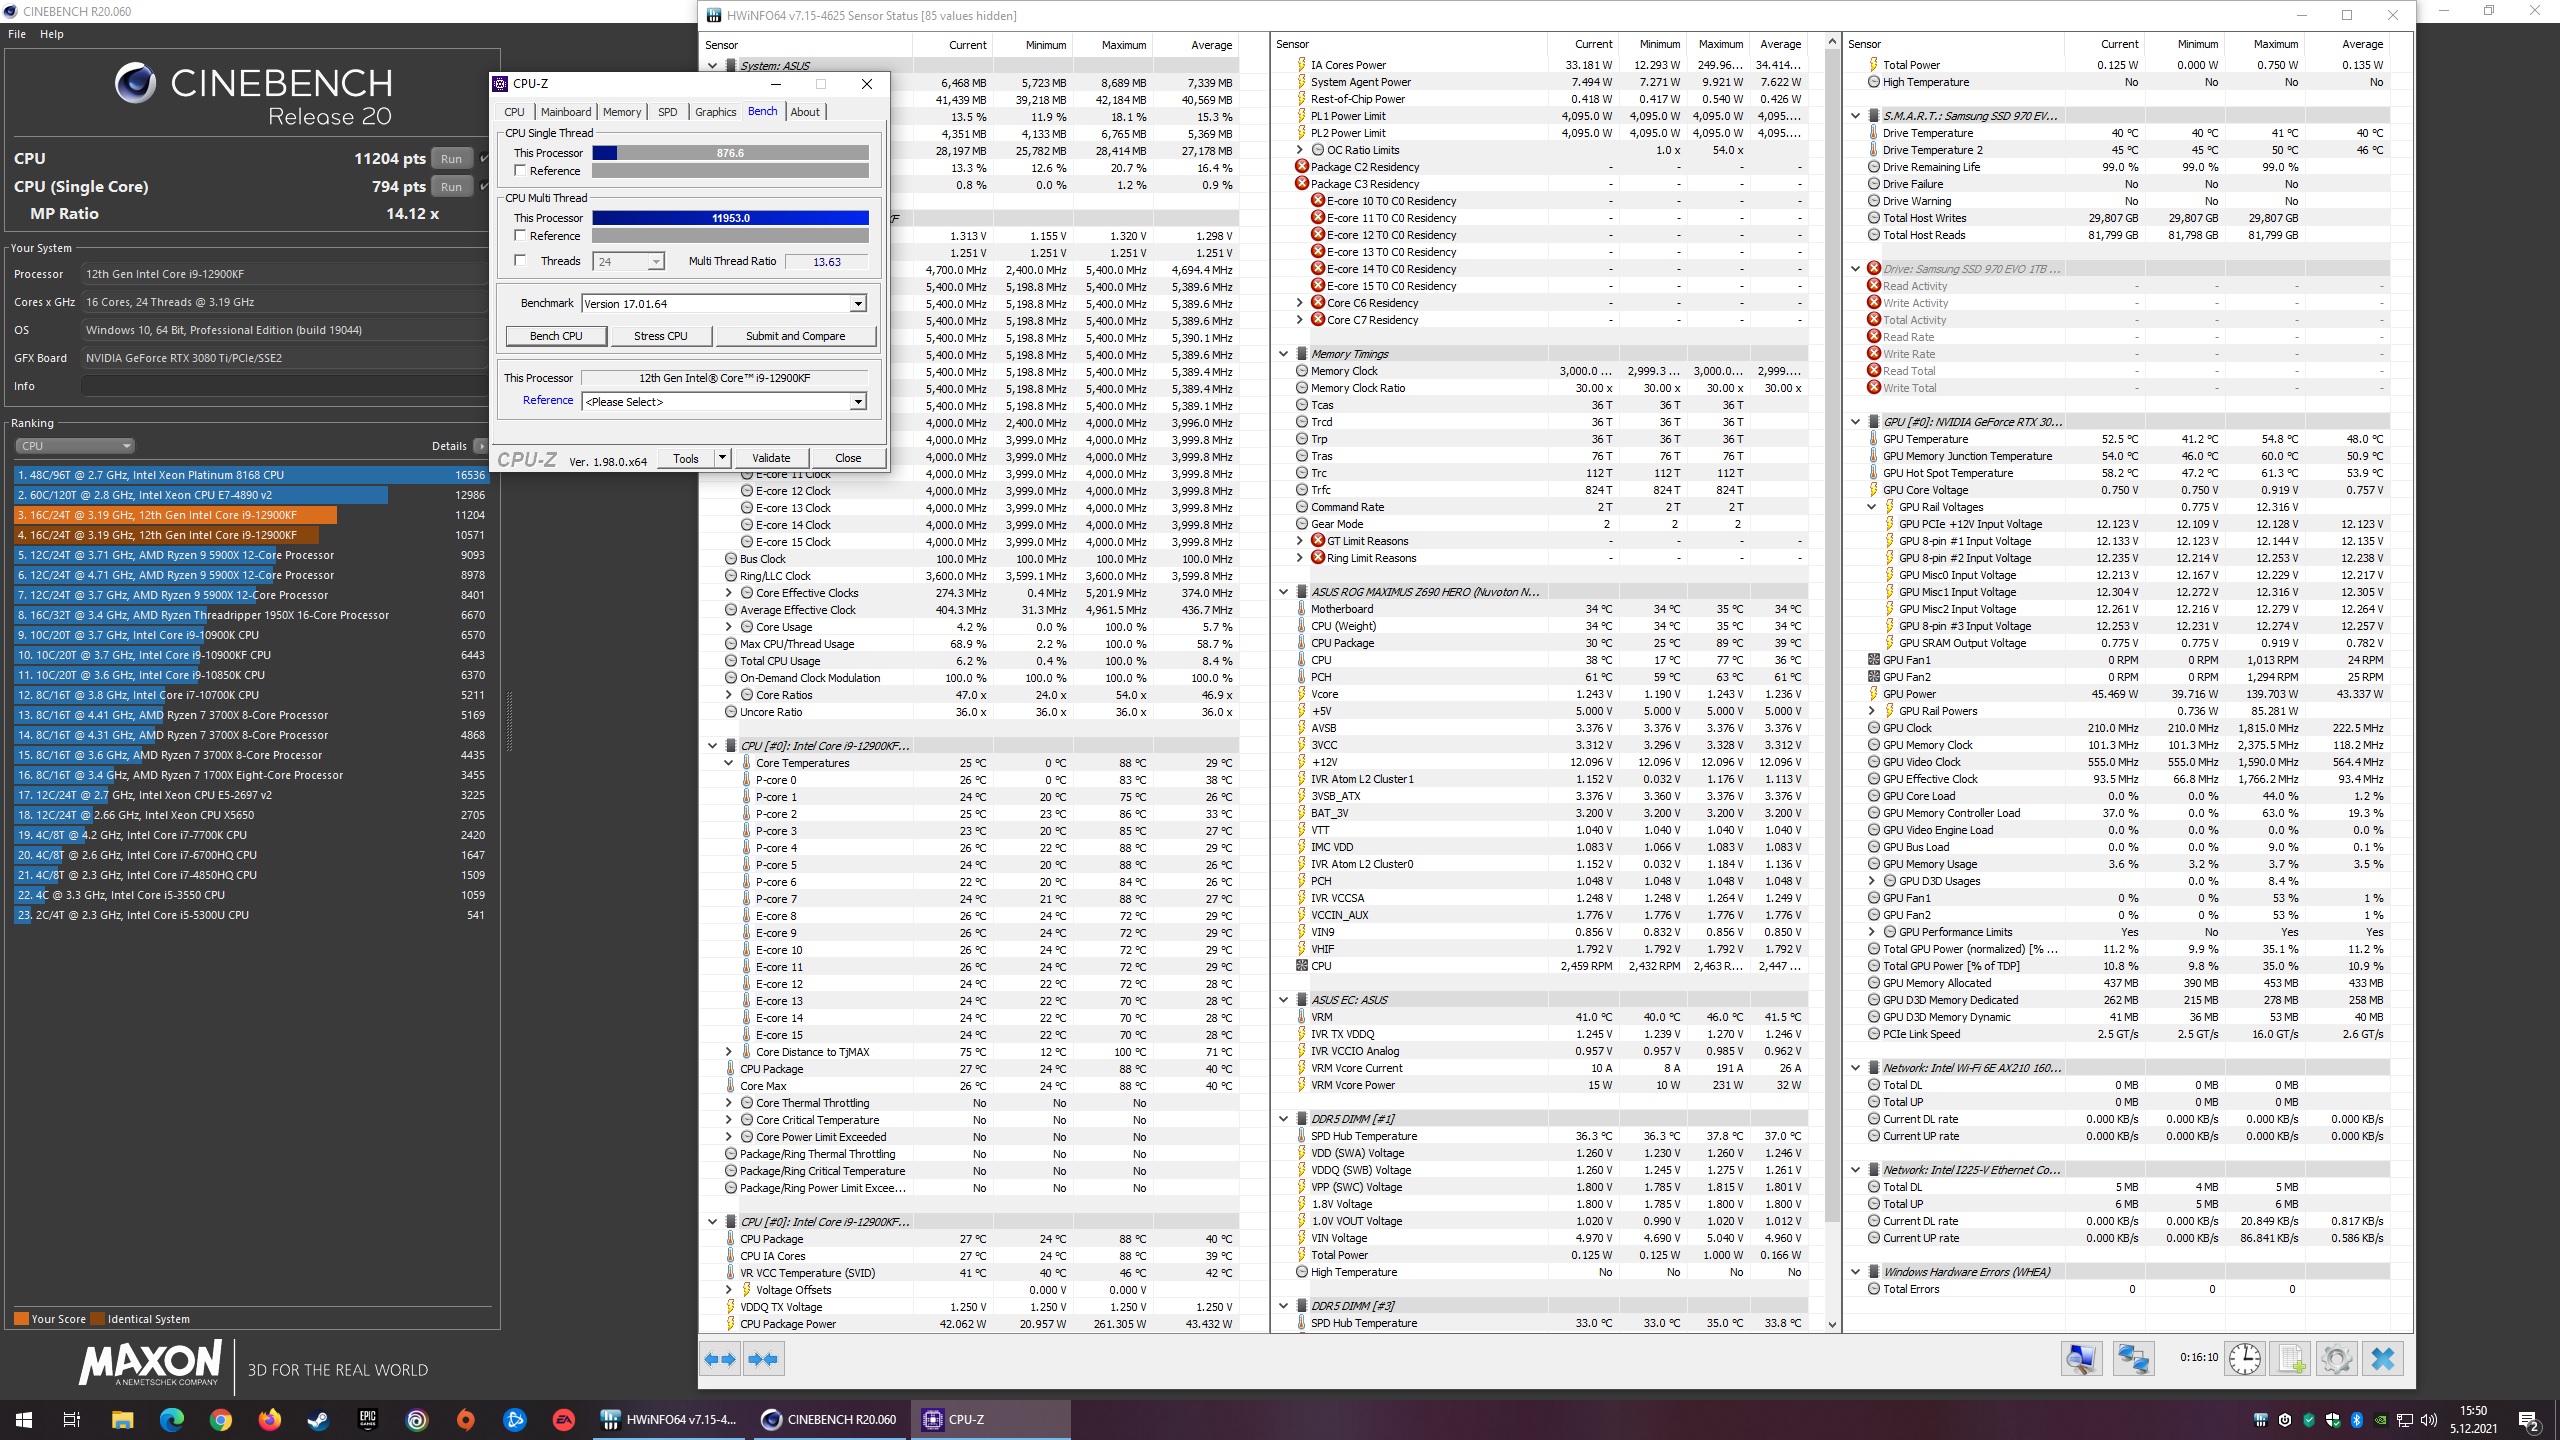2560x1440 pixels.
Task: Close sensors with blue X icon
Action: [x=2383, y=1359]
